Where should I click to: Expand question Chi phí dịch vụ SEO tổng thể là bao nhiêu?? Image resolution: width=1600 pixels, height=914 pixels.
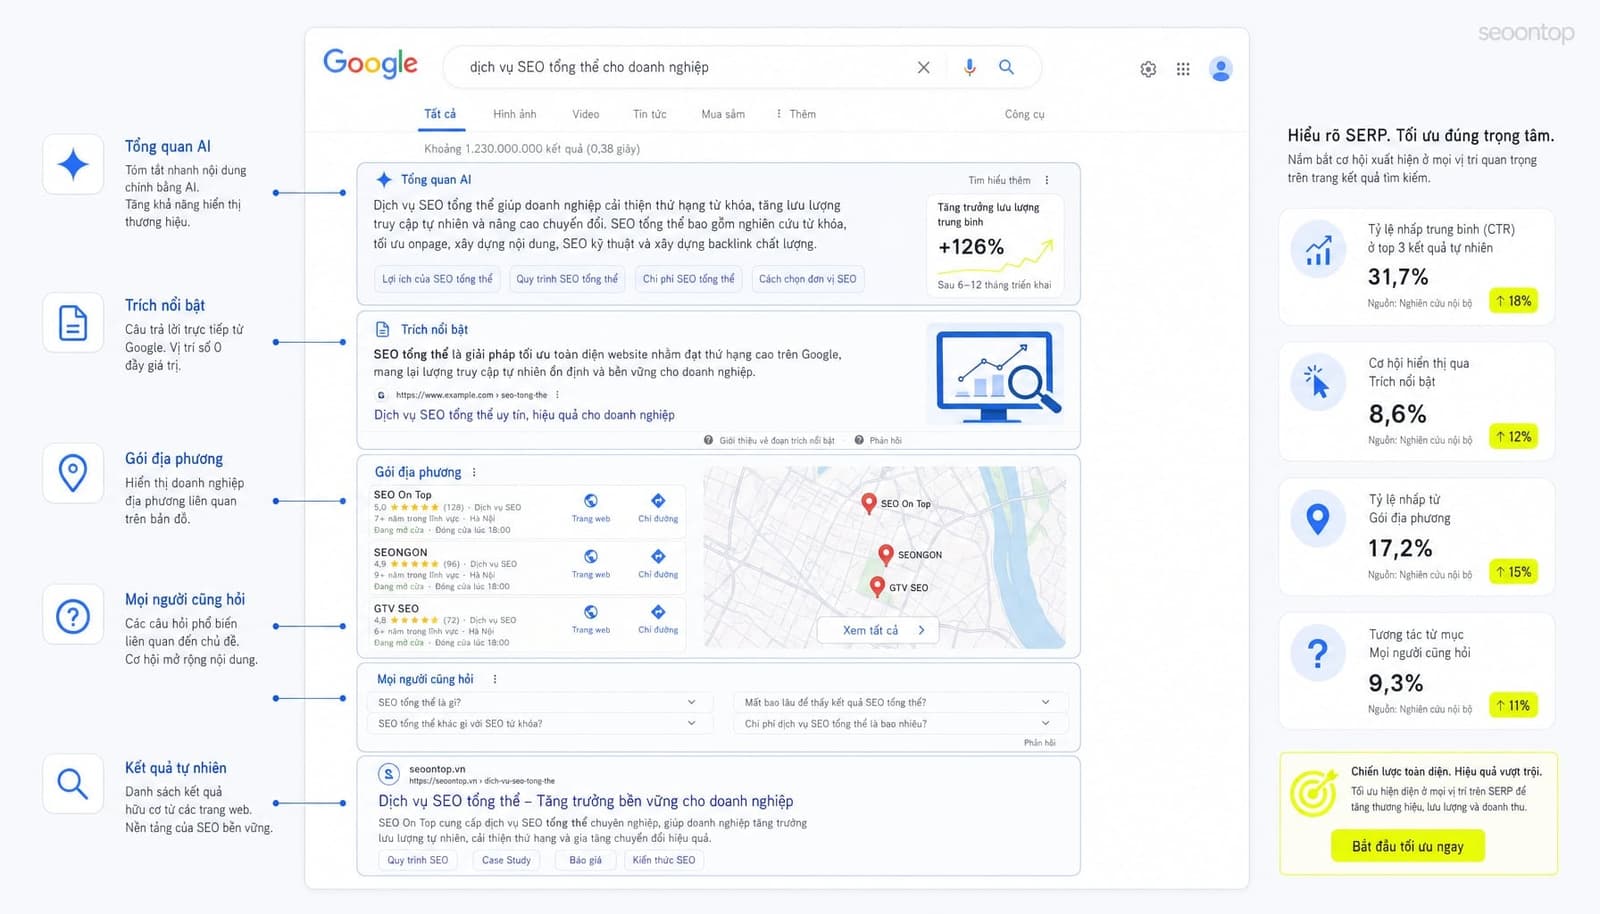[x=900, y=723]
